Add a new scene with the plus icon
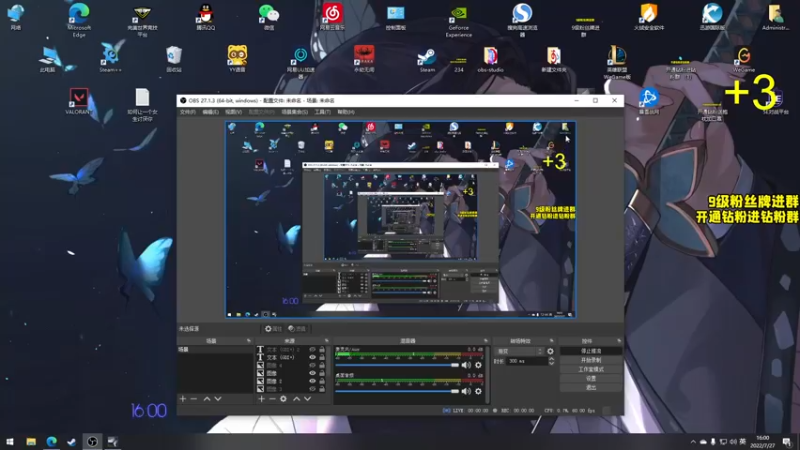The width and height of the screenshot is (800, 450). click(183, 398)
